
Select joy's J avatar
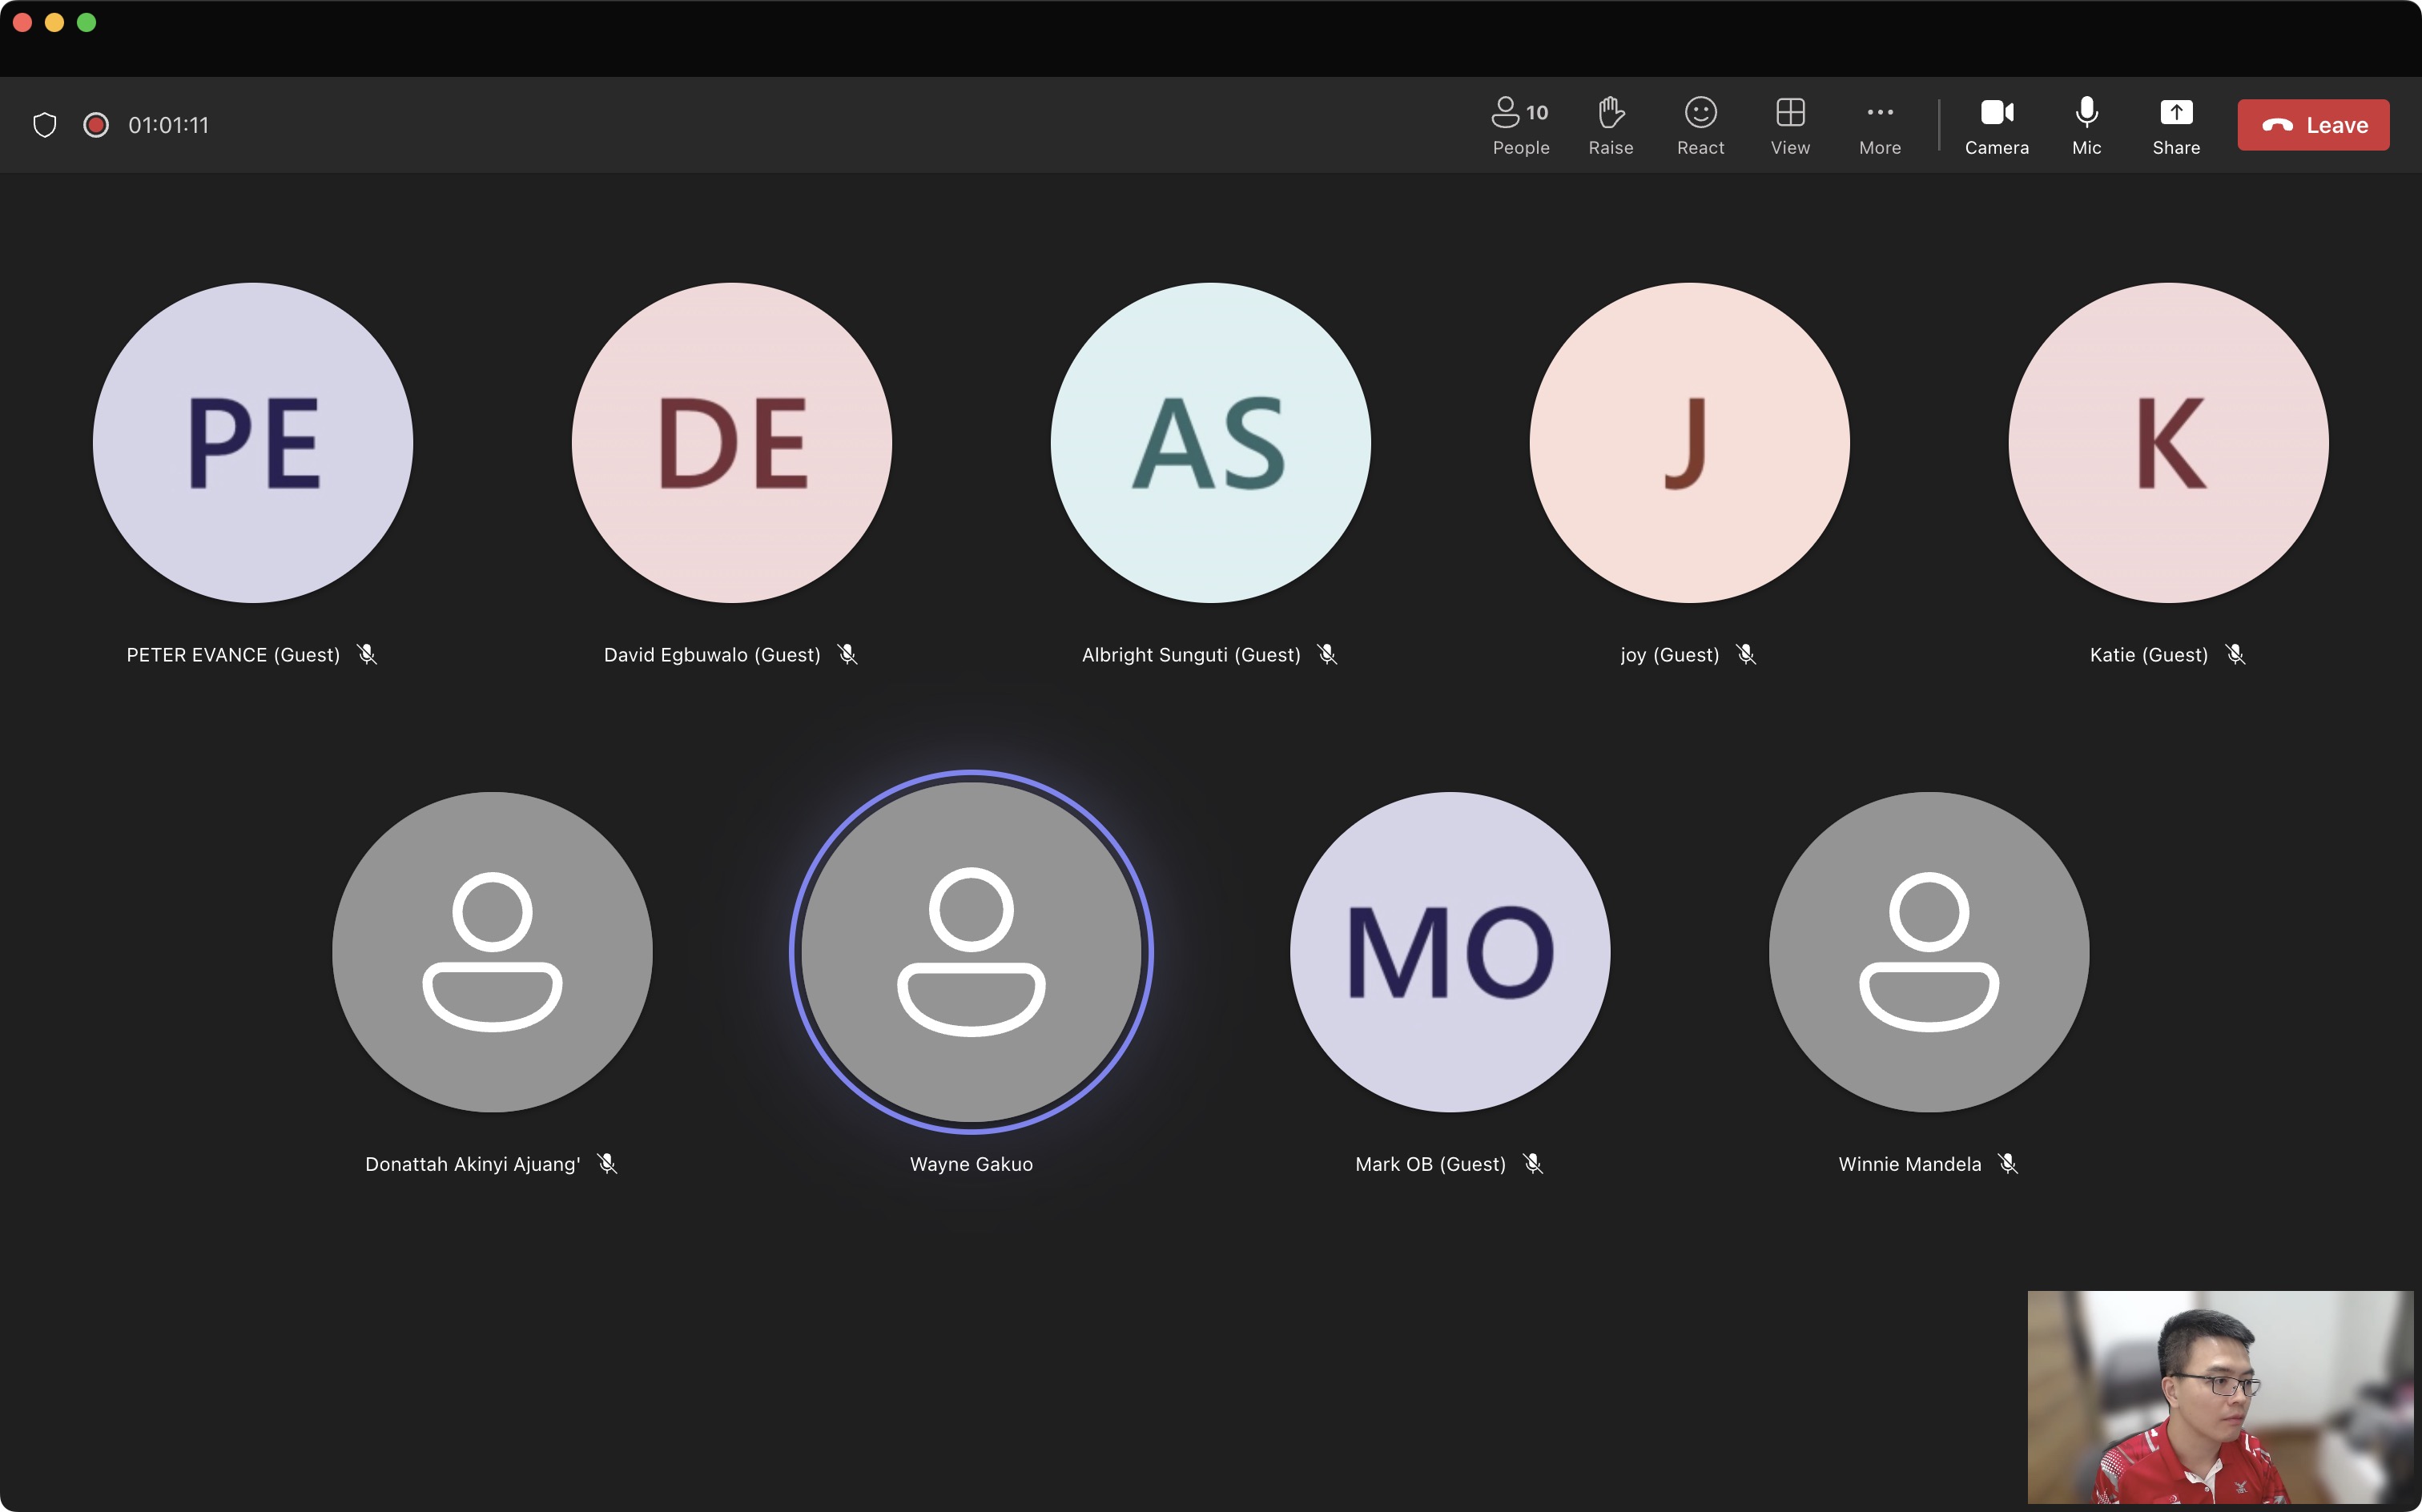[1689, 442]
